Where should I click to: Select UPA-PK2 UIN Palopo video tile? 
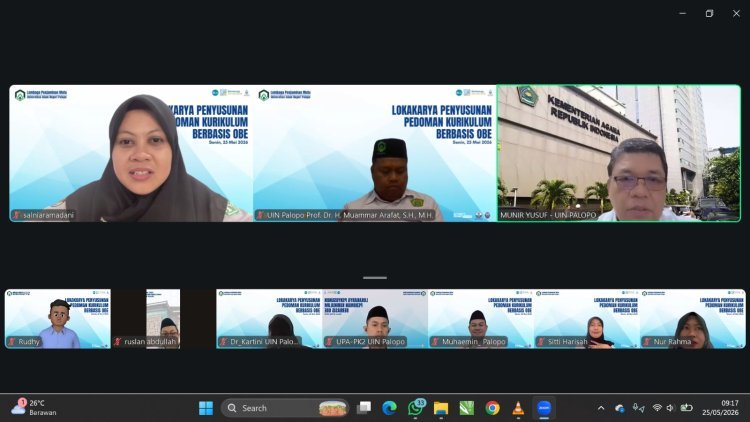375,319
